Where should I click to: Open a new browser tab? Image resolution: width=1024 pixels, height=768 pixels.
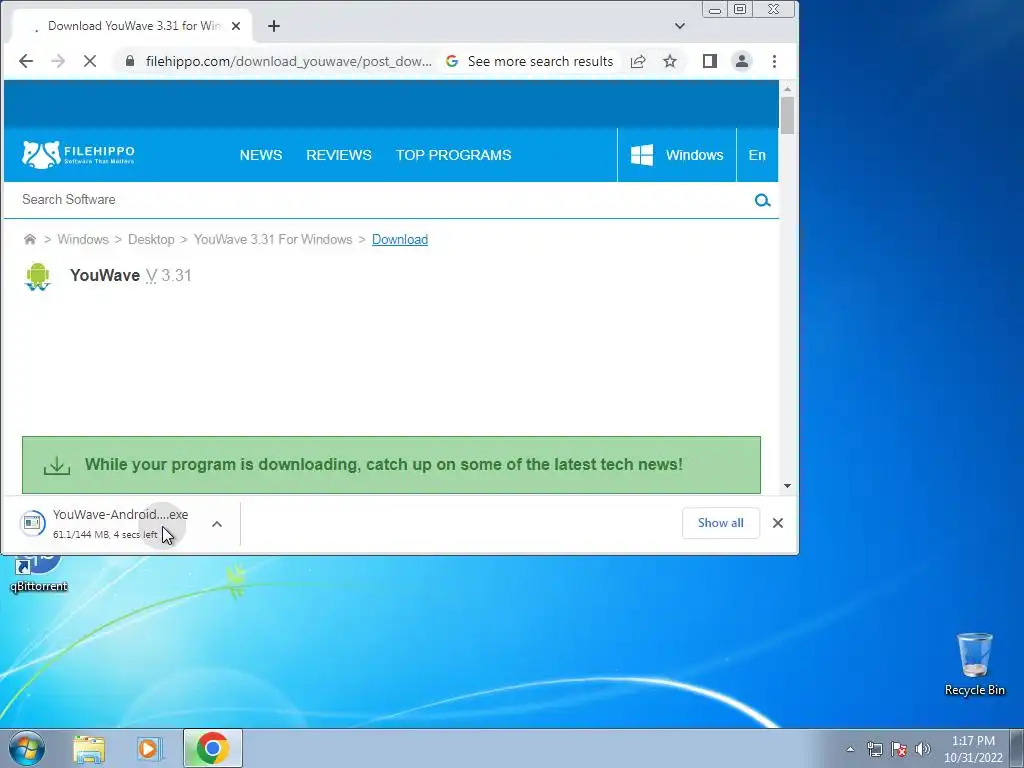click(274, 26)
